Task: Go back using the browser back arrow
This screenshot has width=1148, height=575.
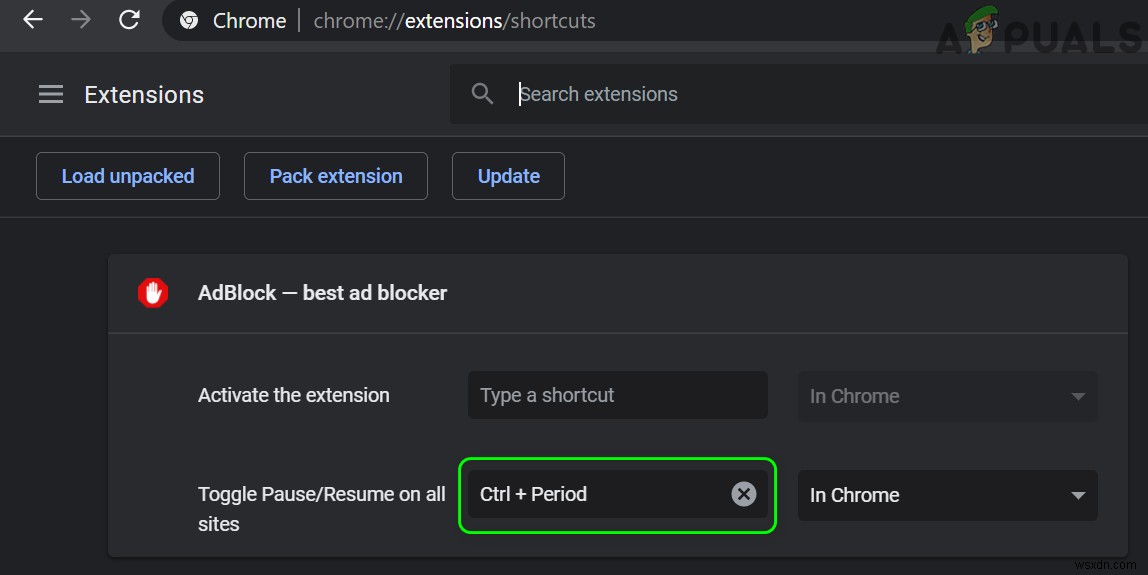Action: (x=33, y=20)
